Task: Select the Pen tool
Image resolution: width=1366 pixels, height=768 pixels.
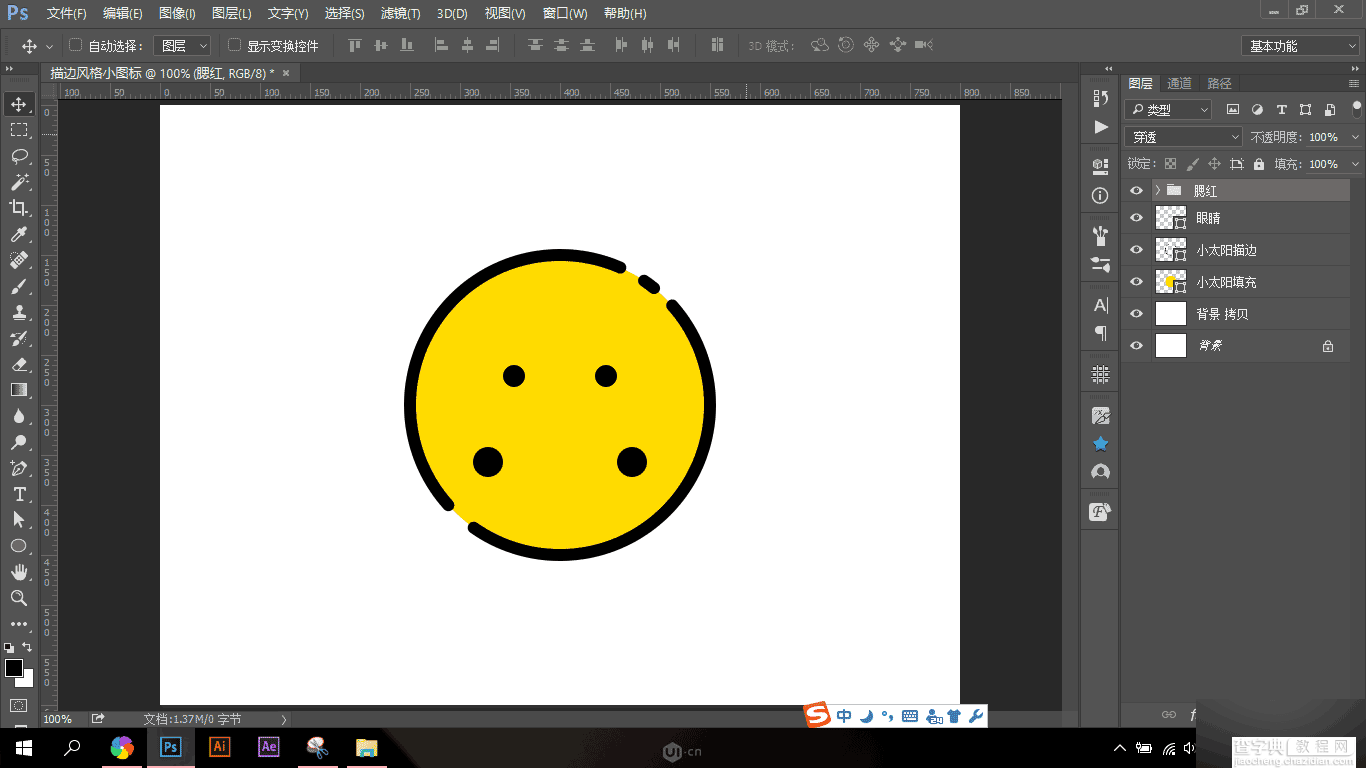Action: tap(19, 468)
